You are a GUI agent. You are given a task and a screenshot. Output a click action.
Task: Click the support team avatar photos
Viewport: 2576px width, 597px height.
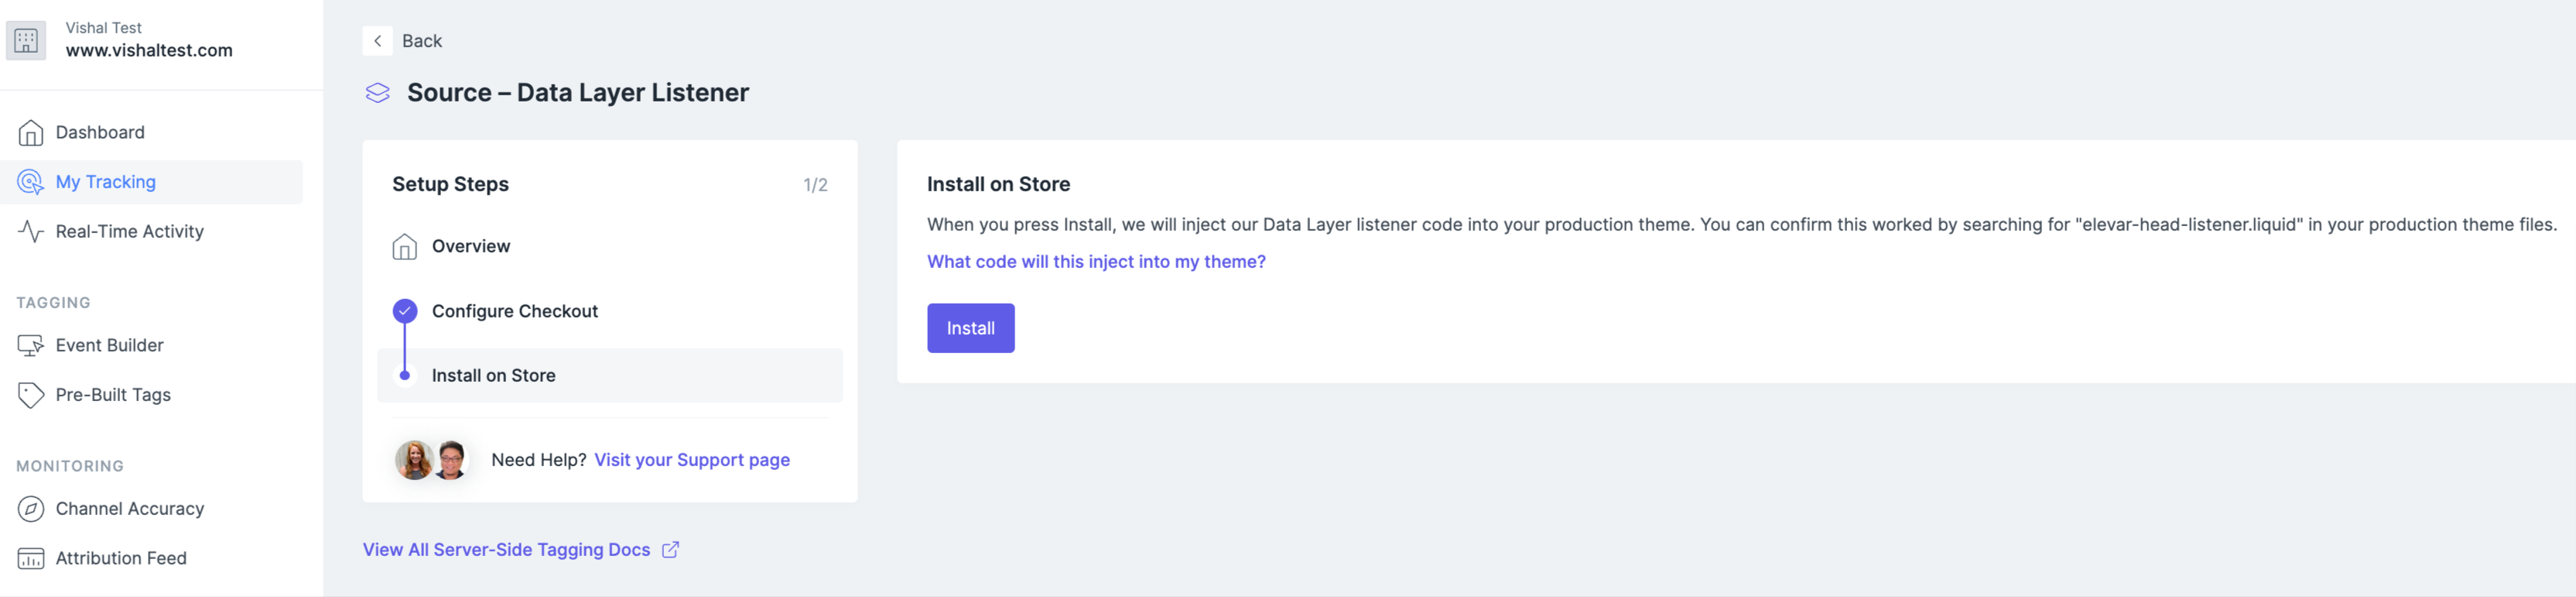(x=432, y=460)
